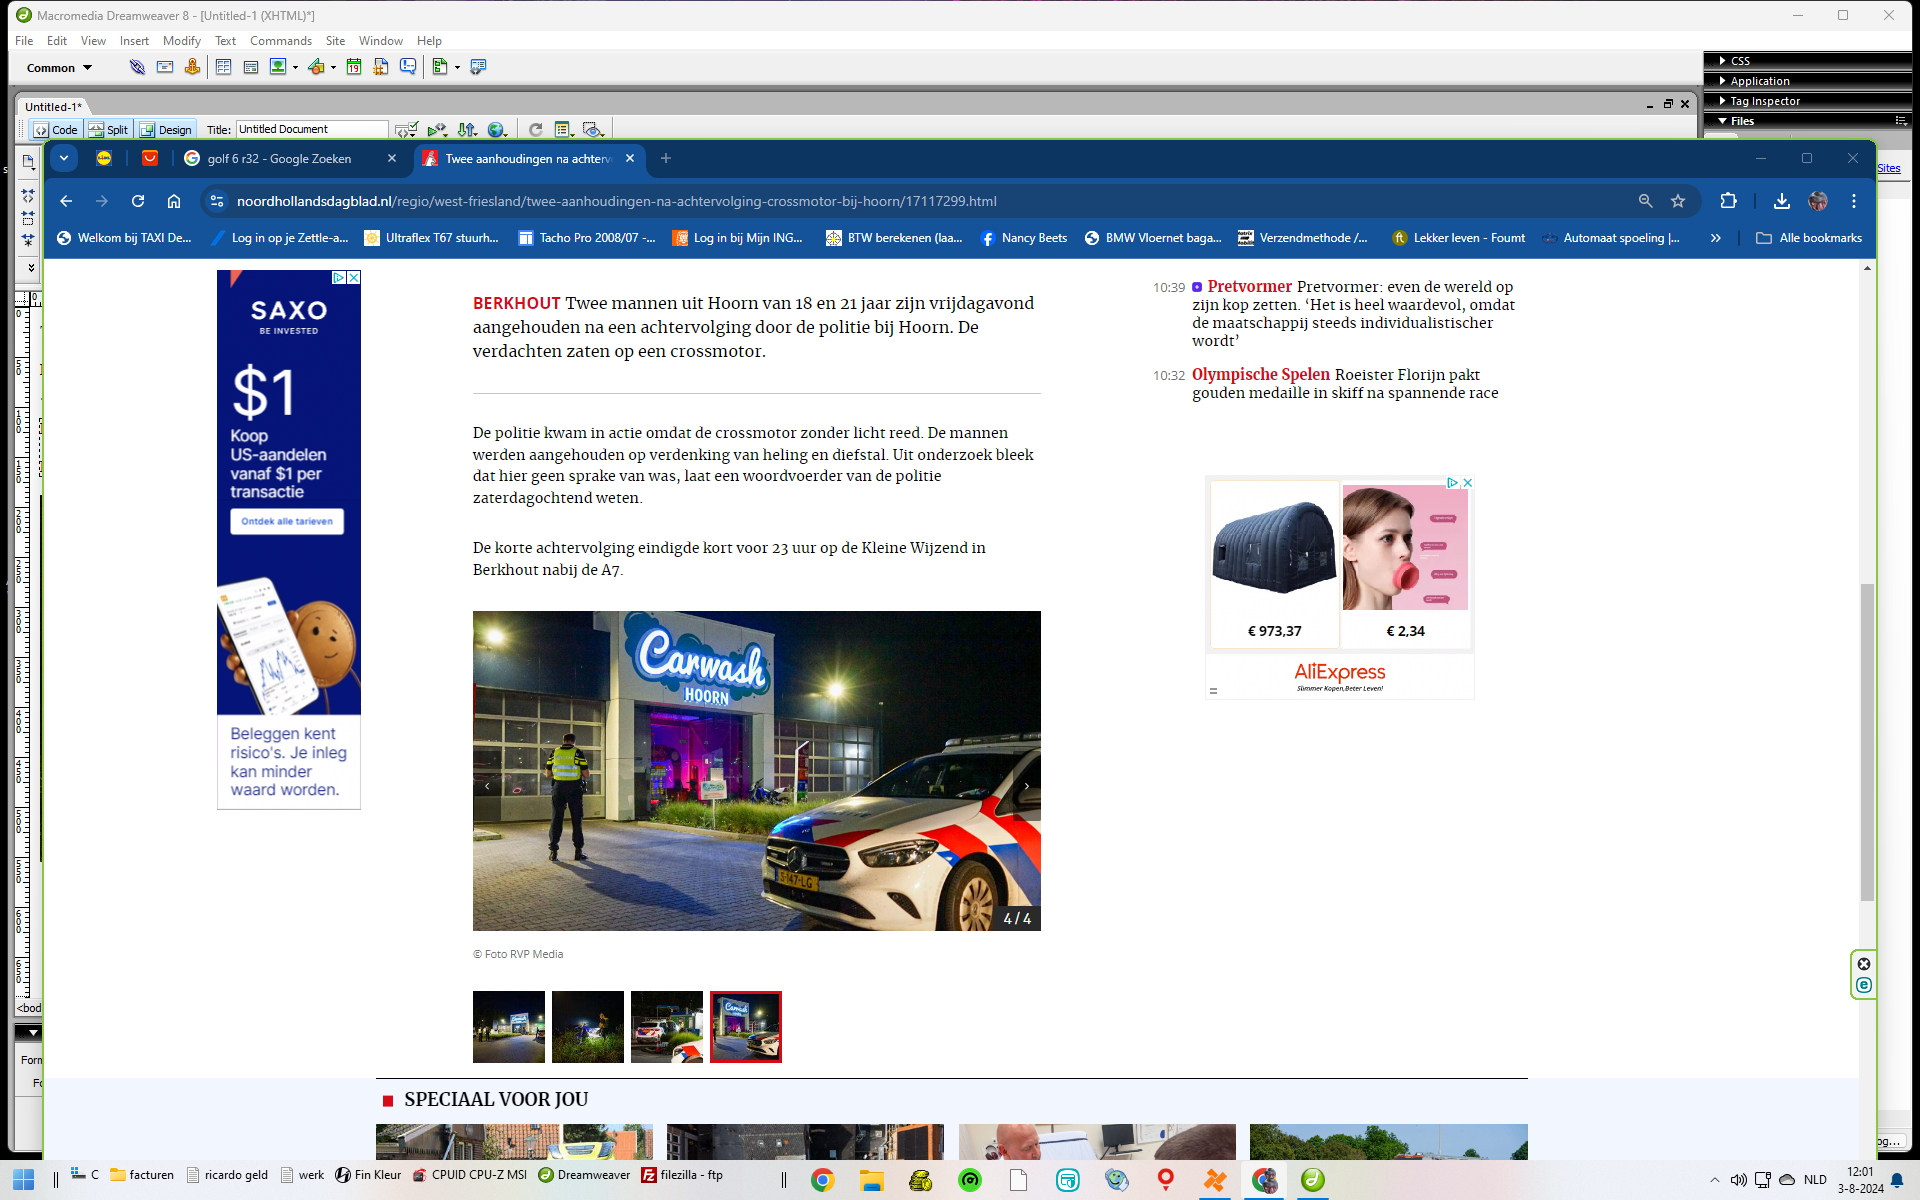Click the Windows Start button
Image resolution: width=1920 pixels, height=1200 pixels.
pyautogui.click(x=24, y=1180)
